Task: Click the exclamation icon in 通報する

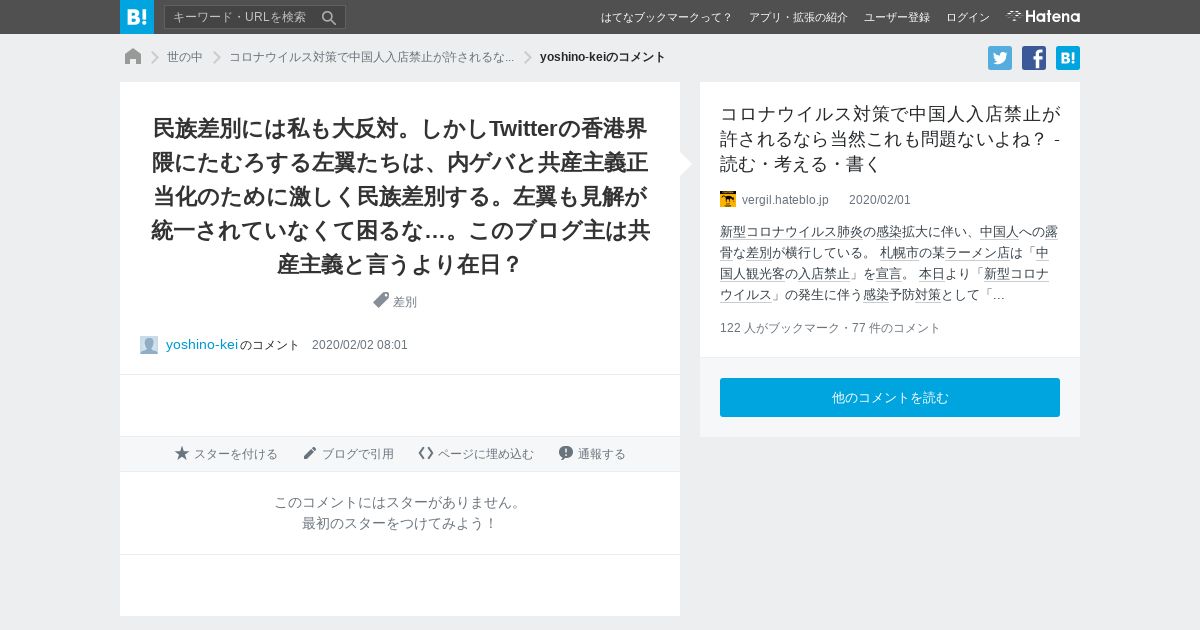Action: coord(566,453)
